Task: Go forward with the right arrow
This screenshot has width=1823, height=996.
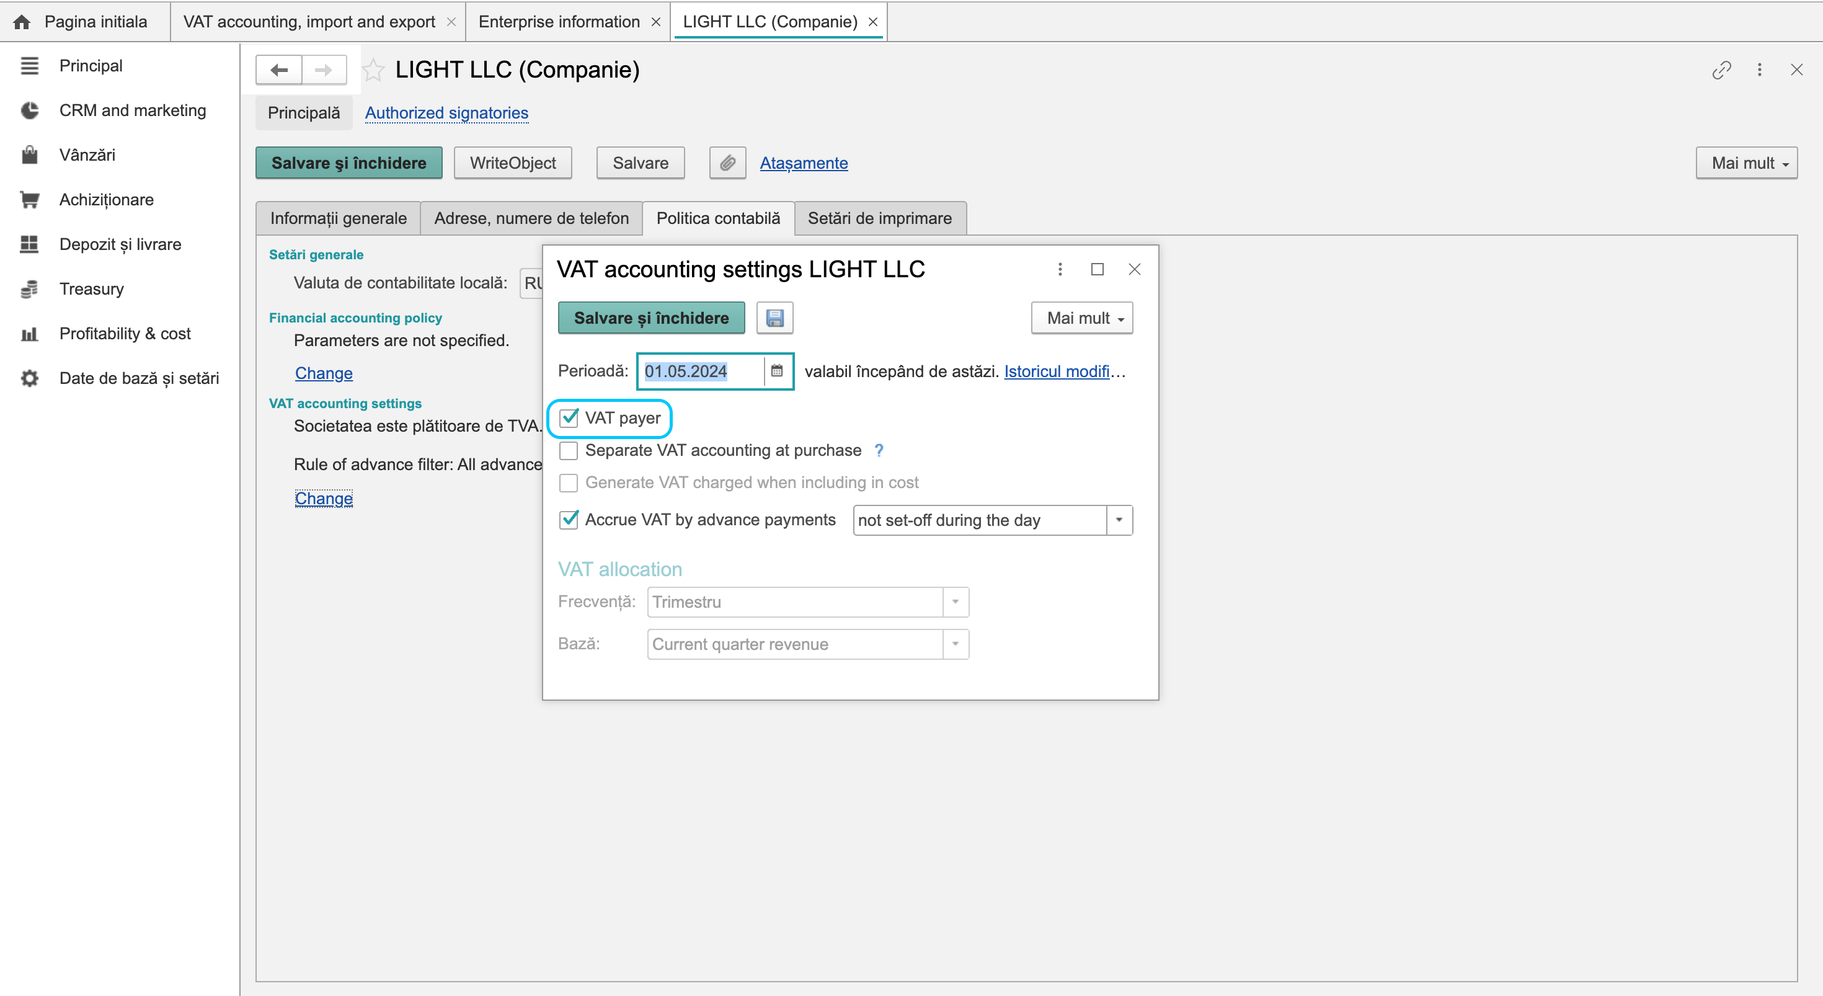Action: pos(323,70)
